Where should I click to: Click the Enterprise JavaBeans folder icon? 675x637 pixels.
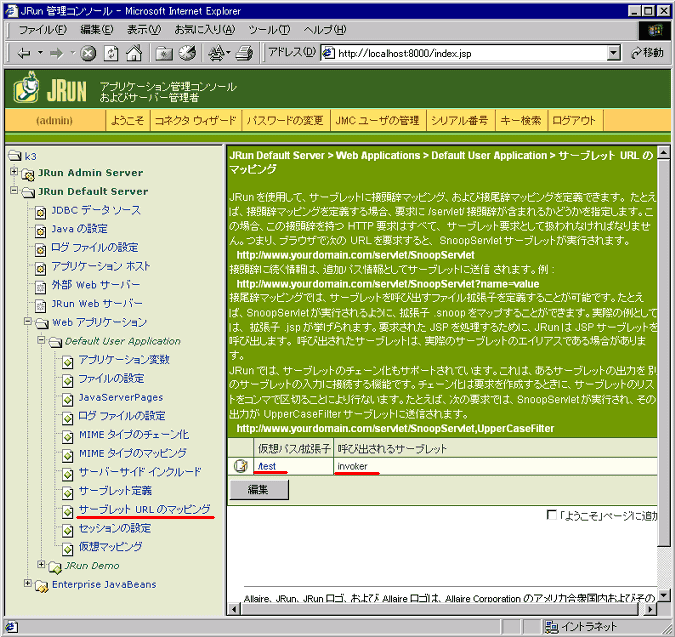[x=41, y=586]
